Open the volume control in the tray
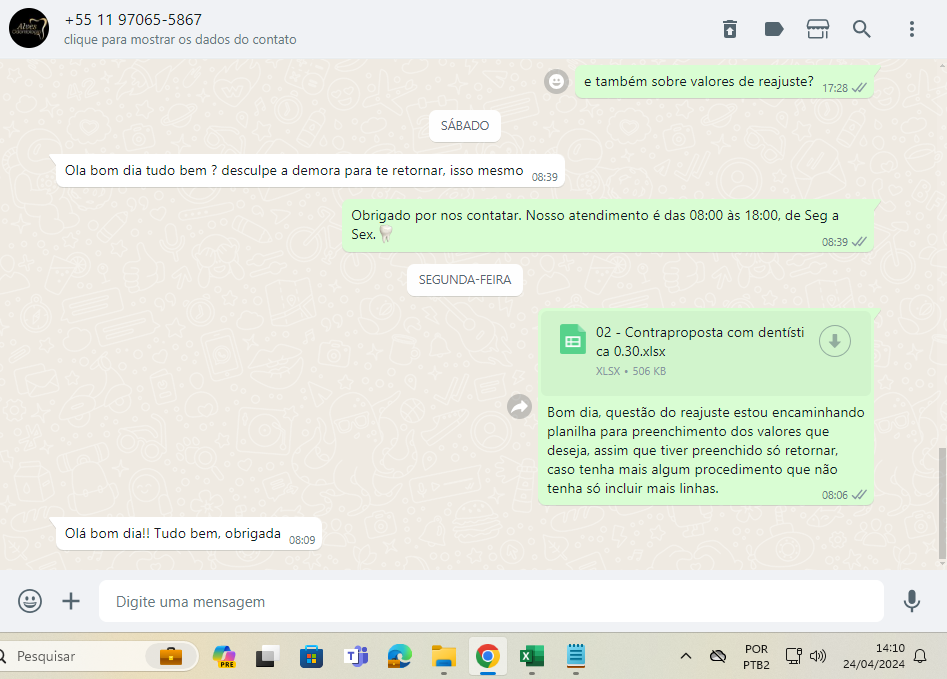This screenshot has height=679, width=947. 818,656
